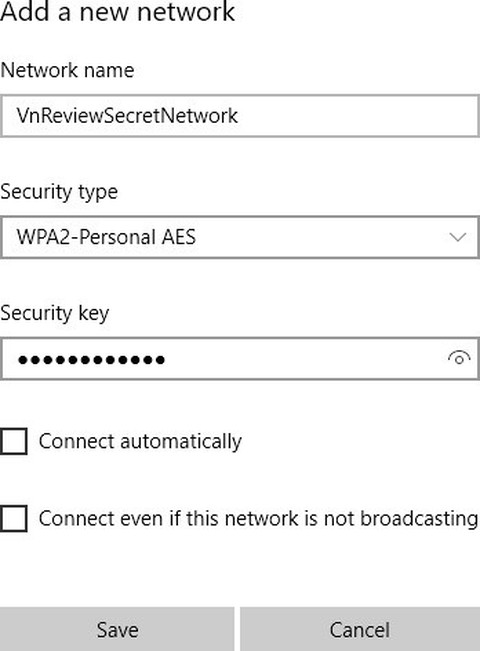
Task: Open the WPA2-Personal AES combo box
Action: 240,237
